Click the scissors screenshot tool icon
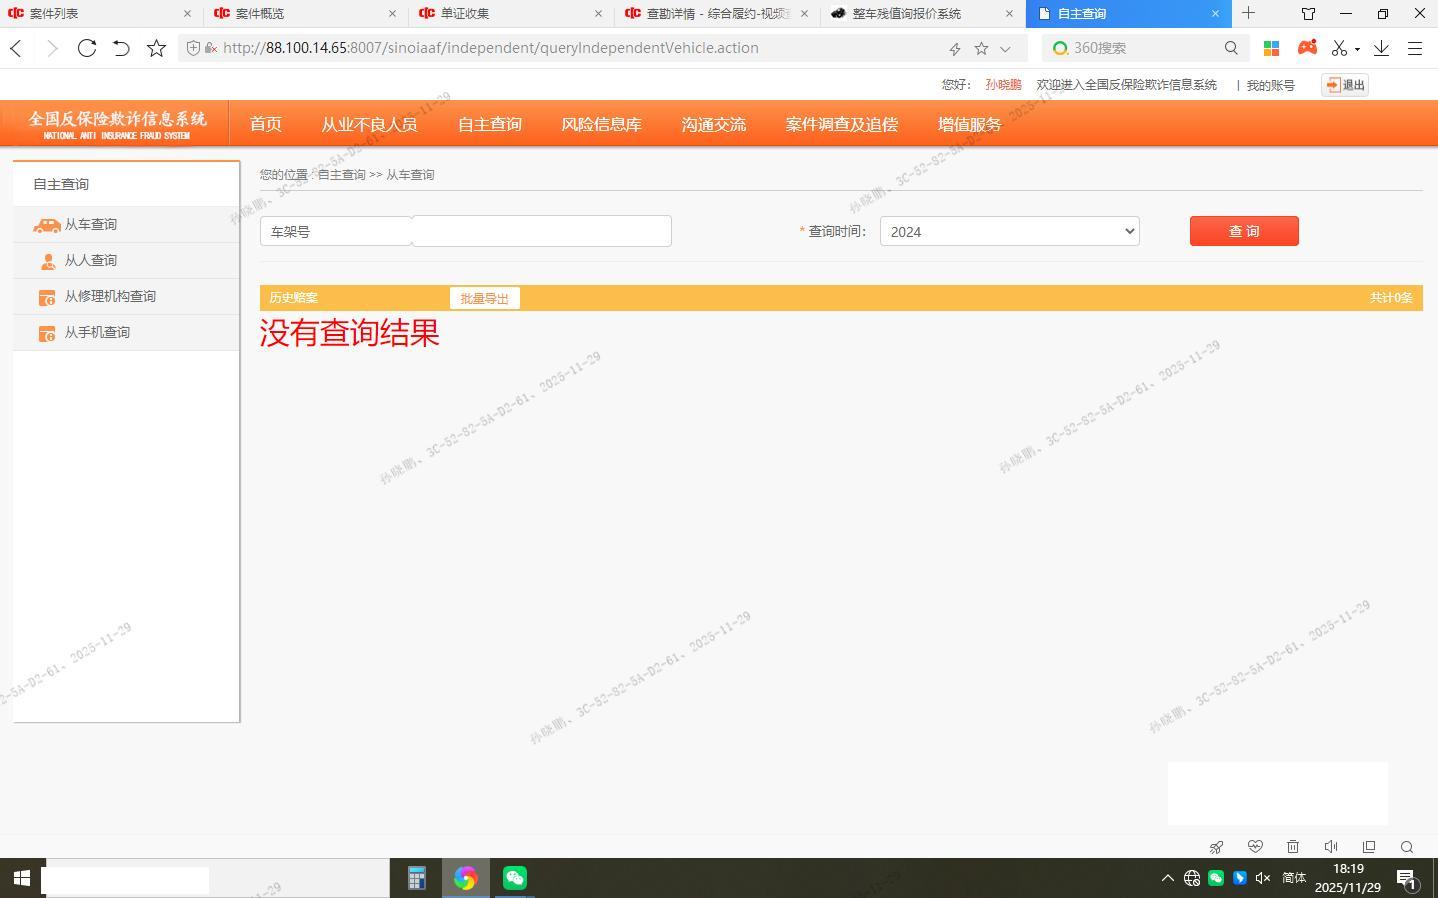The image size is (1438, 898). click(1339, 48)
